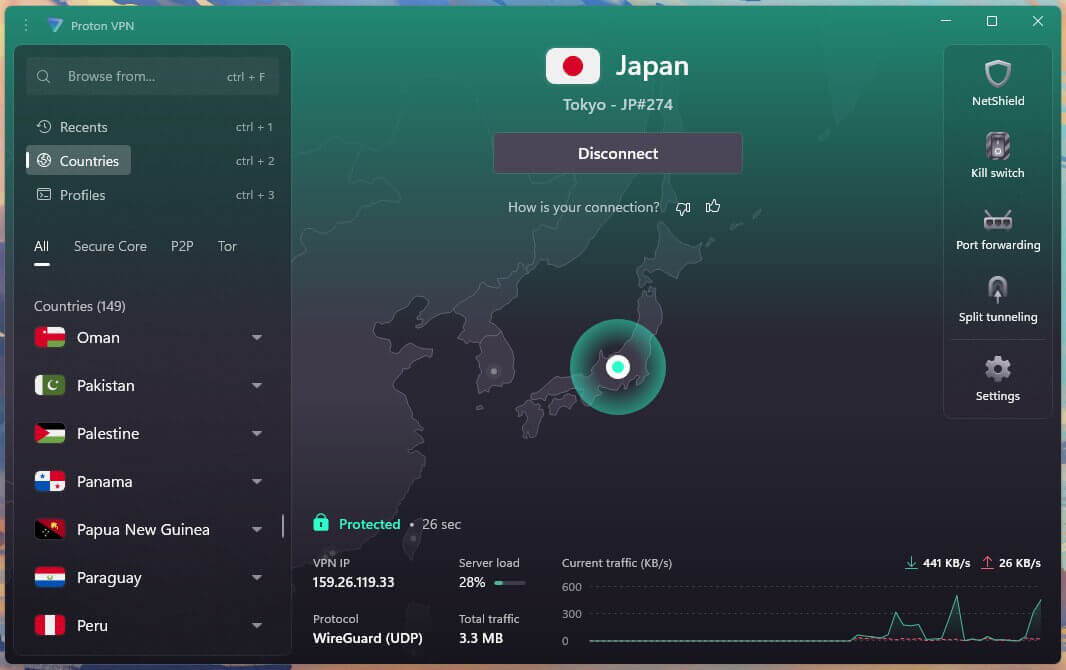The width and height of the screenshot is (1066, 670).
Task: Click the Oman flag icon
Action: 50,337
